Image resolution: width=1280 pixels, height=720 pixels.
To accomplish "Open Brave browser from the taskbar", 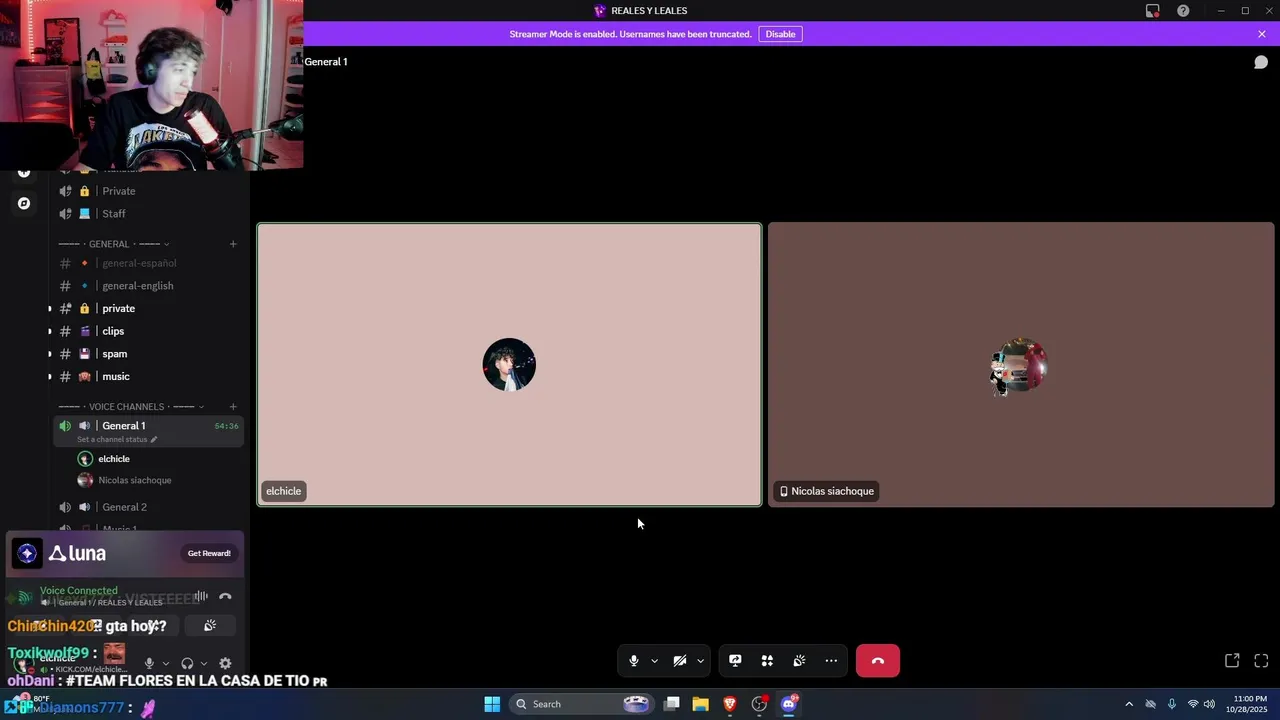I will 730,704.
